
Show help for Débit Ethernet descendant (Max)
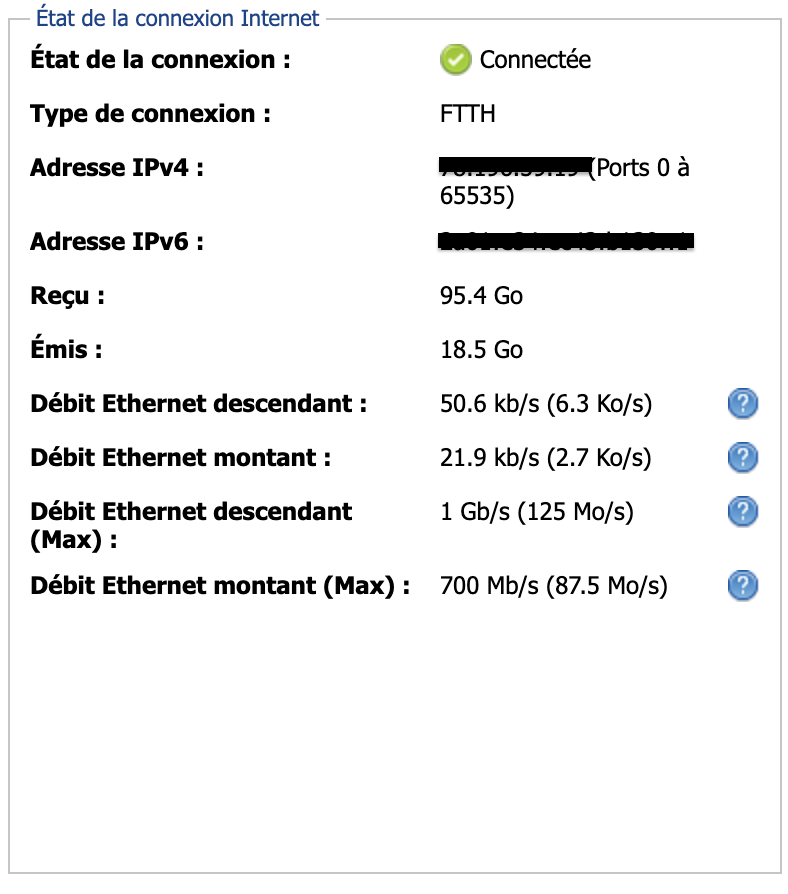[x=742, y=512]
